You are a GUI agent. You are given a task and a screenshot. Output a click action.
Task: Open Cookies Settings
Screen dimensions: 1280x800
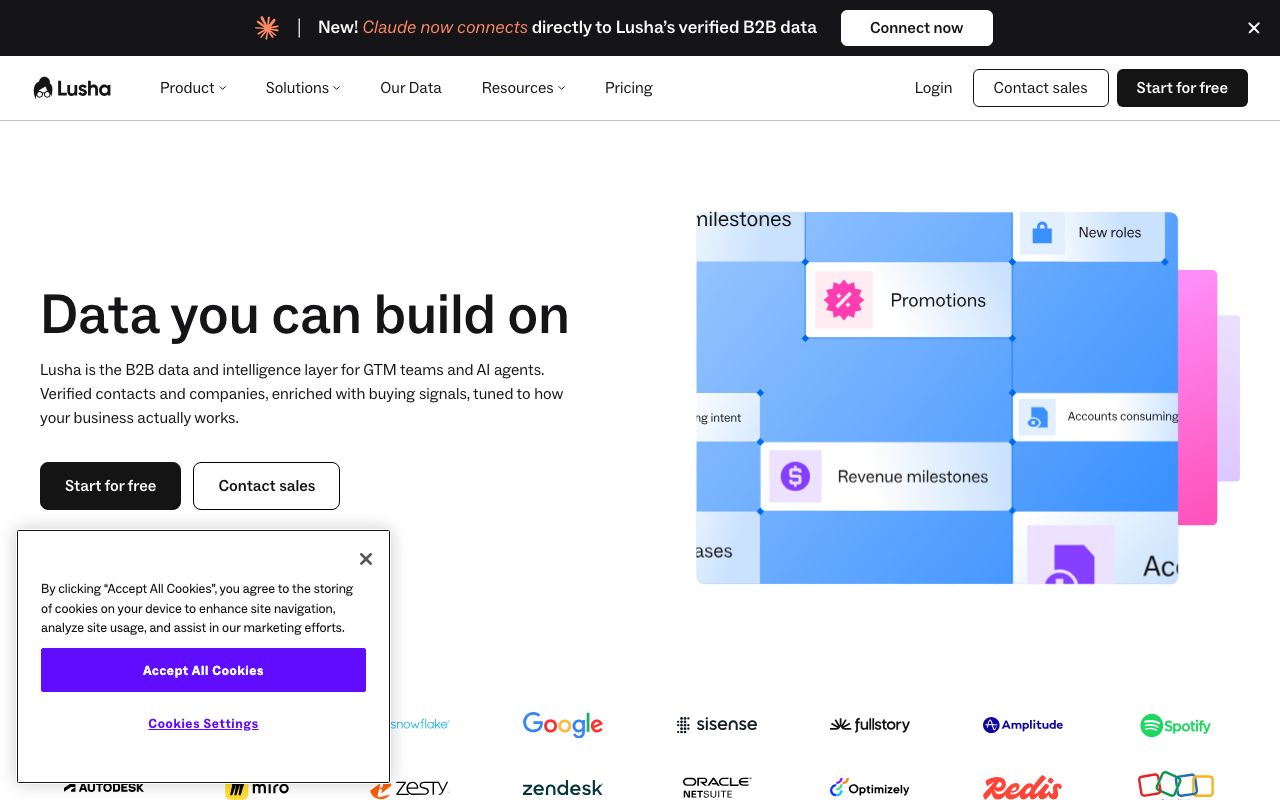click(203, 724)
